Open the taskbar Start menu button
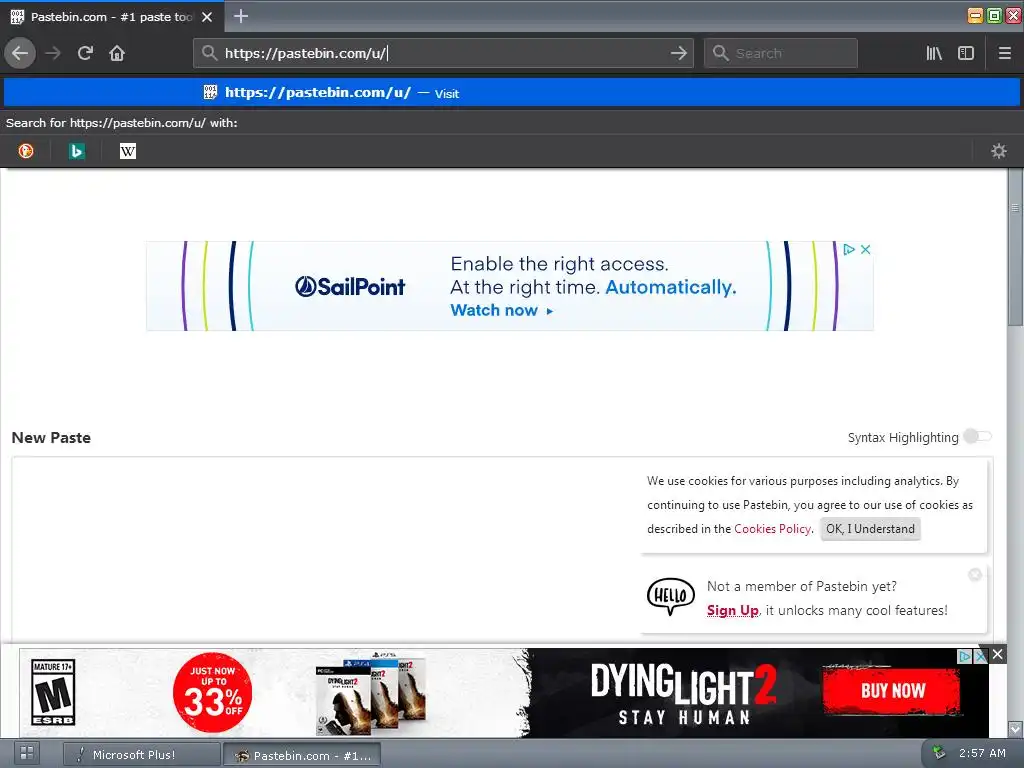 tap(27, 753)
